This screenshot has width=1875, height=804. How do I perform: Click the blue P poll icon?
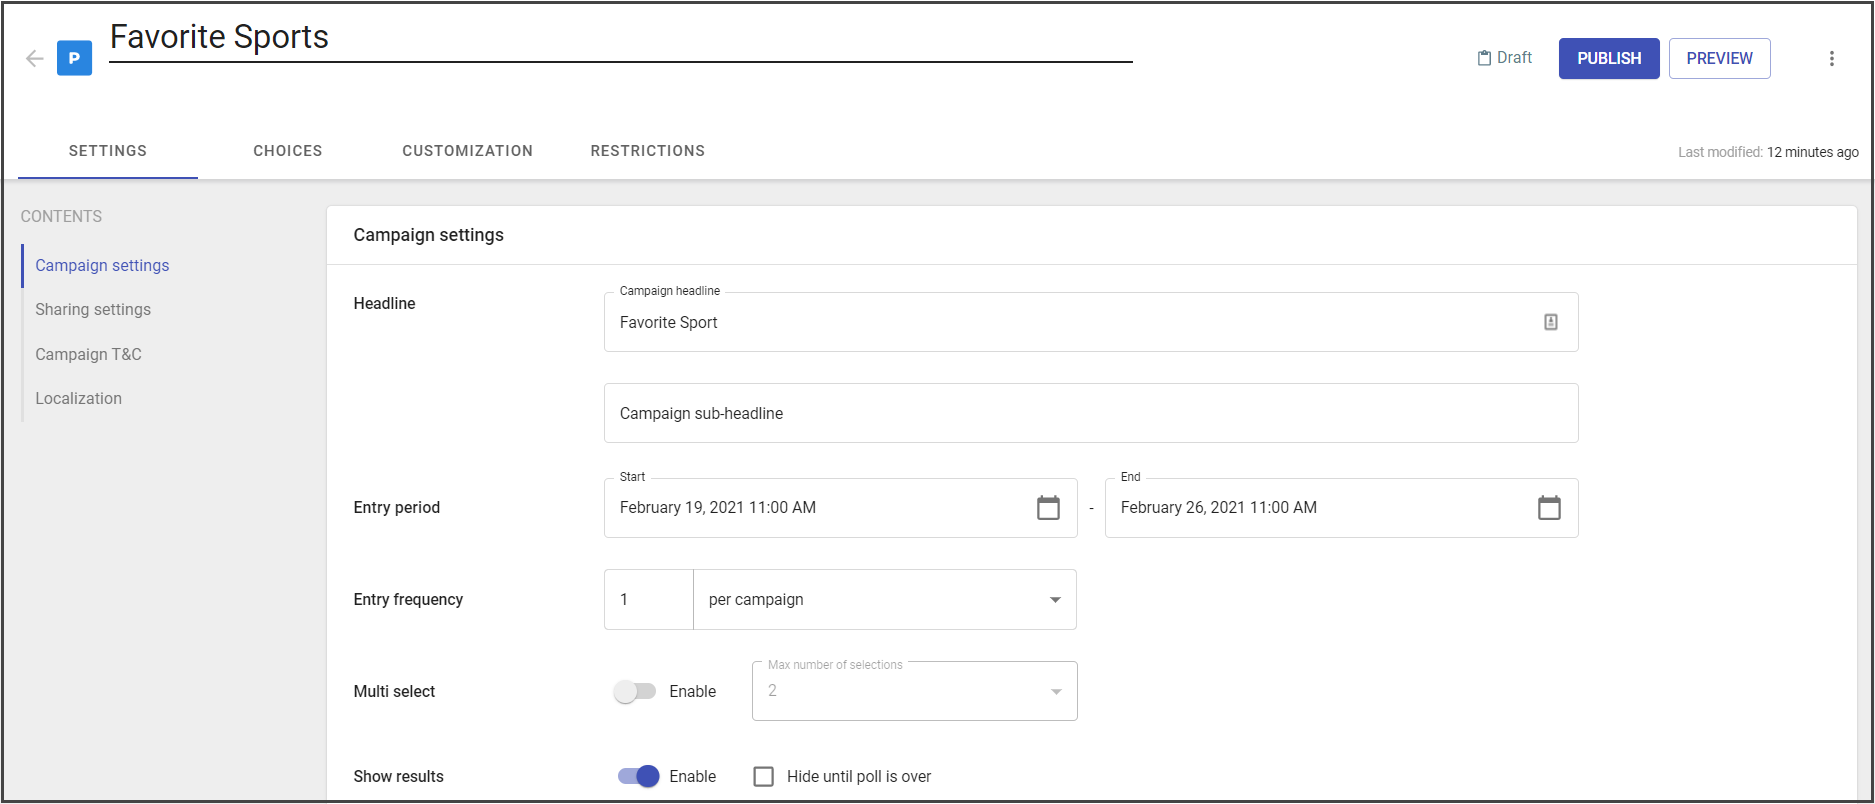(74, 58)
